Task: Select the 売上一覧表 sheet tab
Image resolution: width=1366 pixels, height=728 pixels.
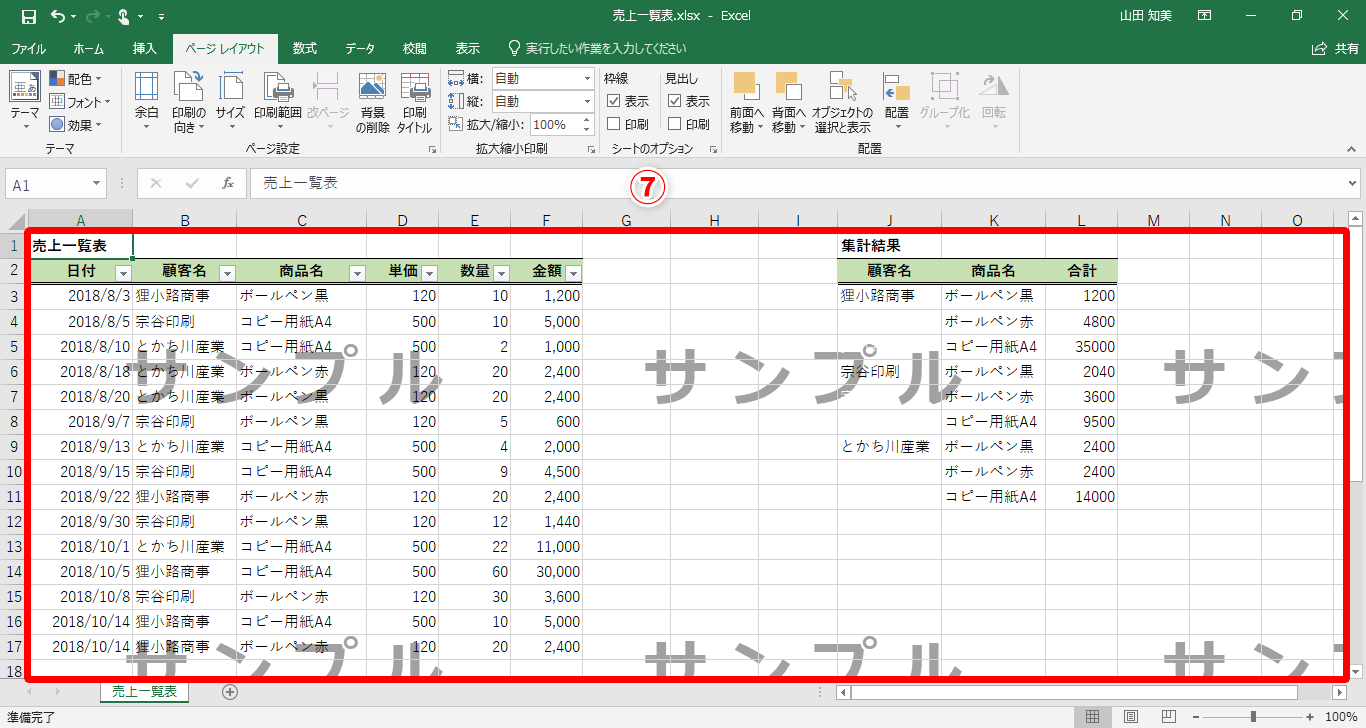Action: click(144, 691)
